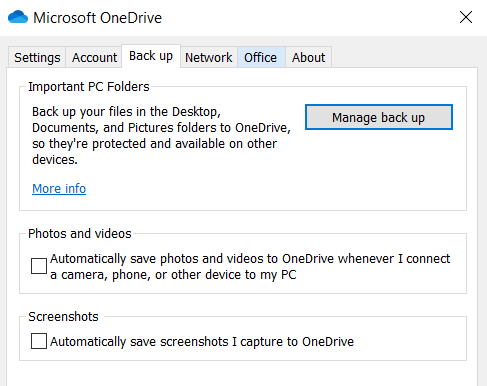This screenshot has width=487, height=386.
Task: Click the Manage back up button
Action: tap(379, 117)
